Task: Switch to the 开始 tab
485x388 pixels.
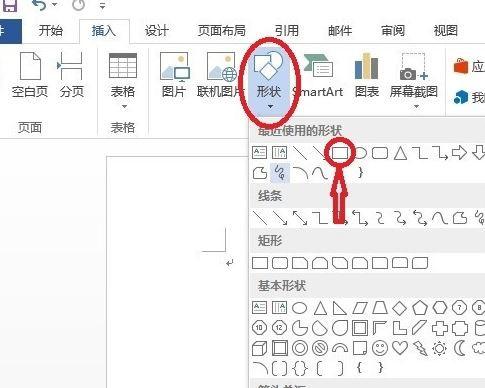Action: point(50,31)
